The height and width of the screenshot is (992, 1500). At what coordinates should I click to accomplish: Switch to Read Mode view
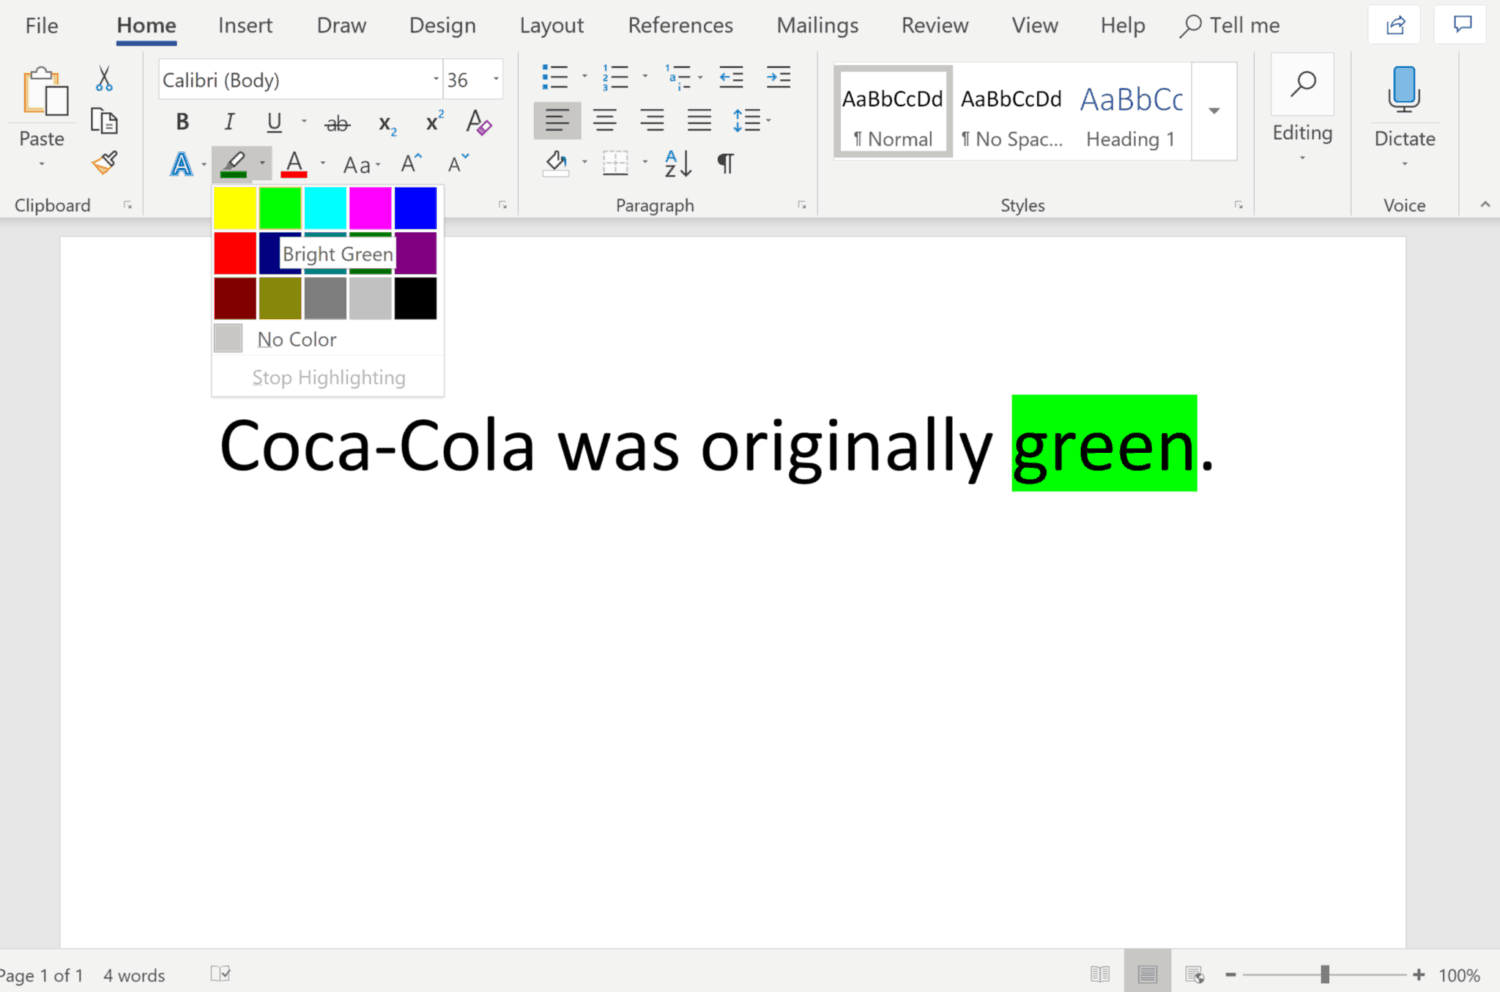1100,974
